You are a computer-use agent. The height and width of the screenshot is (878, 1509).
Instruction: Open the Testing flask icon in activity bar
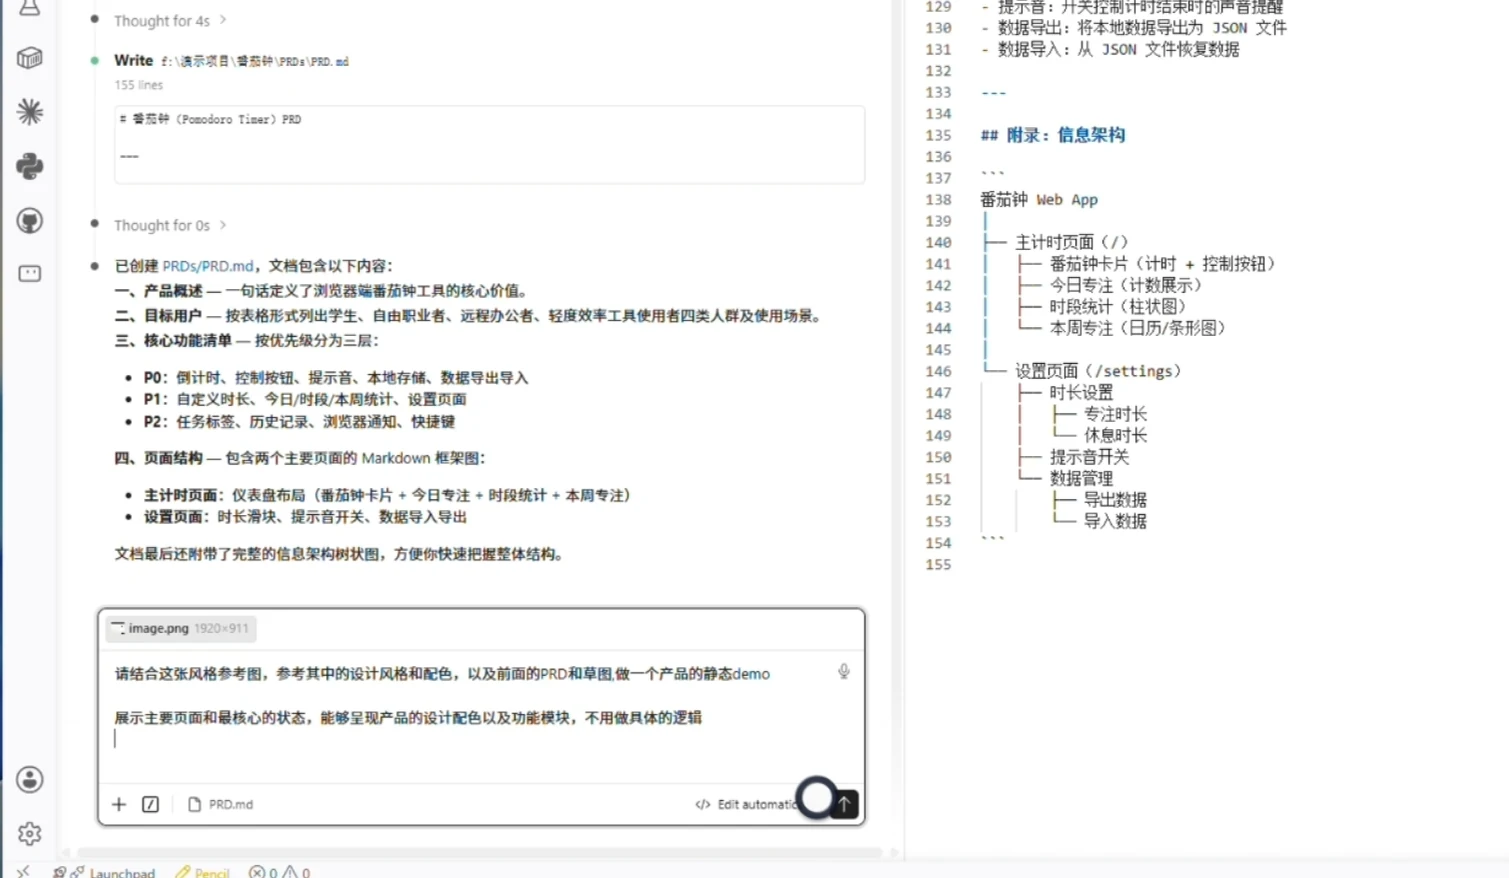click(29, 8)
